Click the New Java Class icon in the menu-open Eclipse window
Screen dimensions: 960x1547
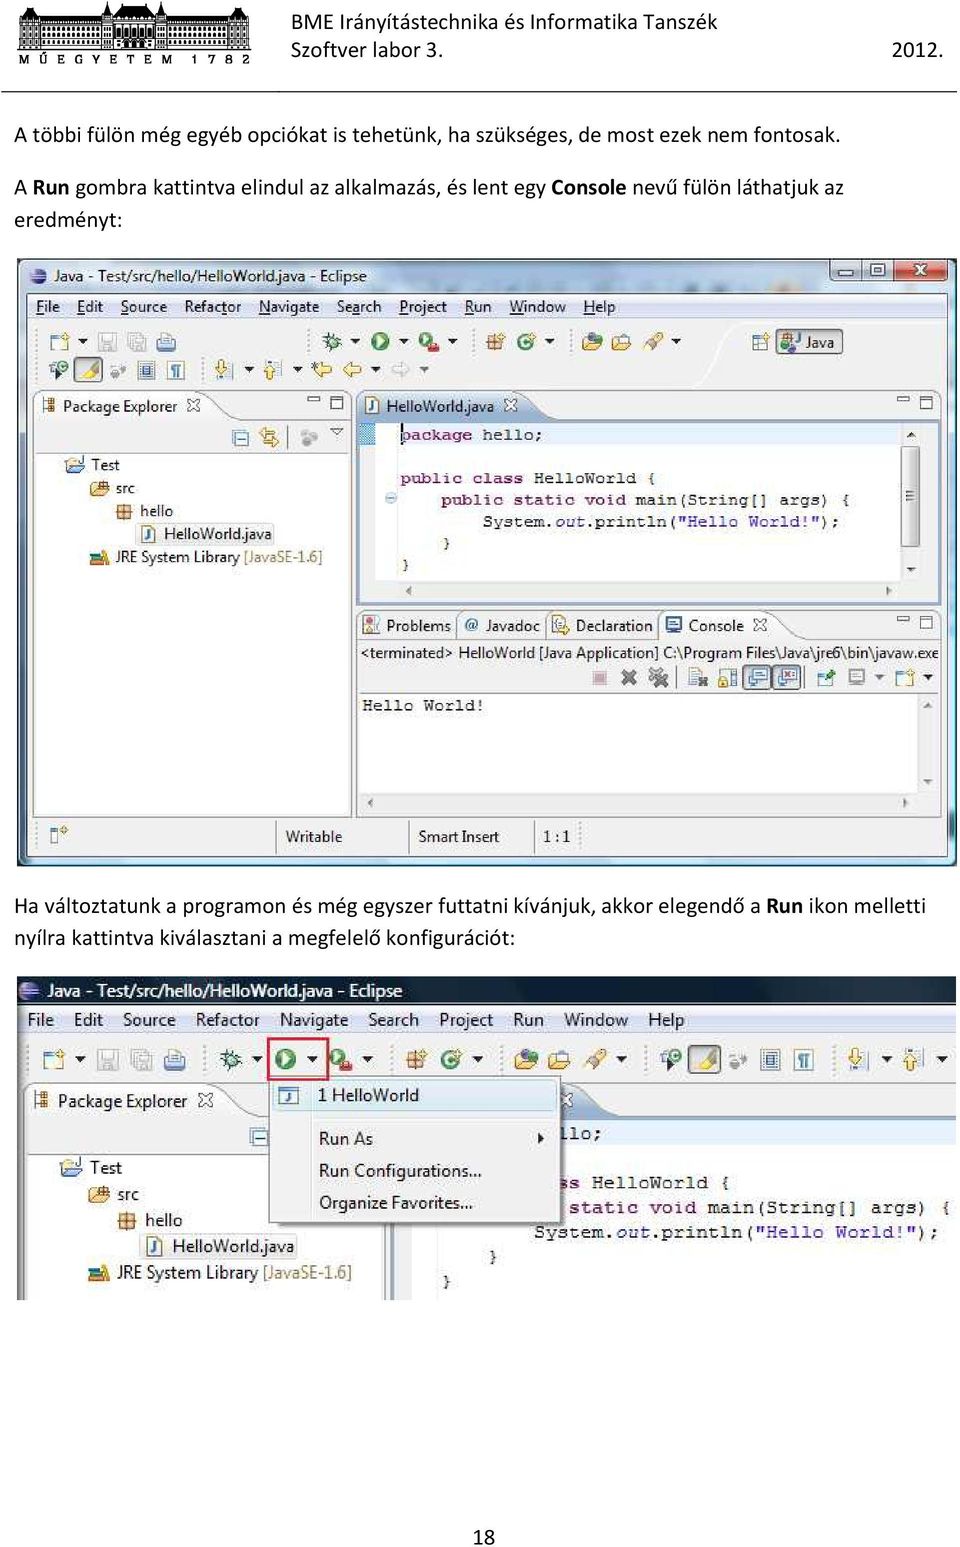[x=451, y=1059]
